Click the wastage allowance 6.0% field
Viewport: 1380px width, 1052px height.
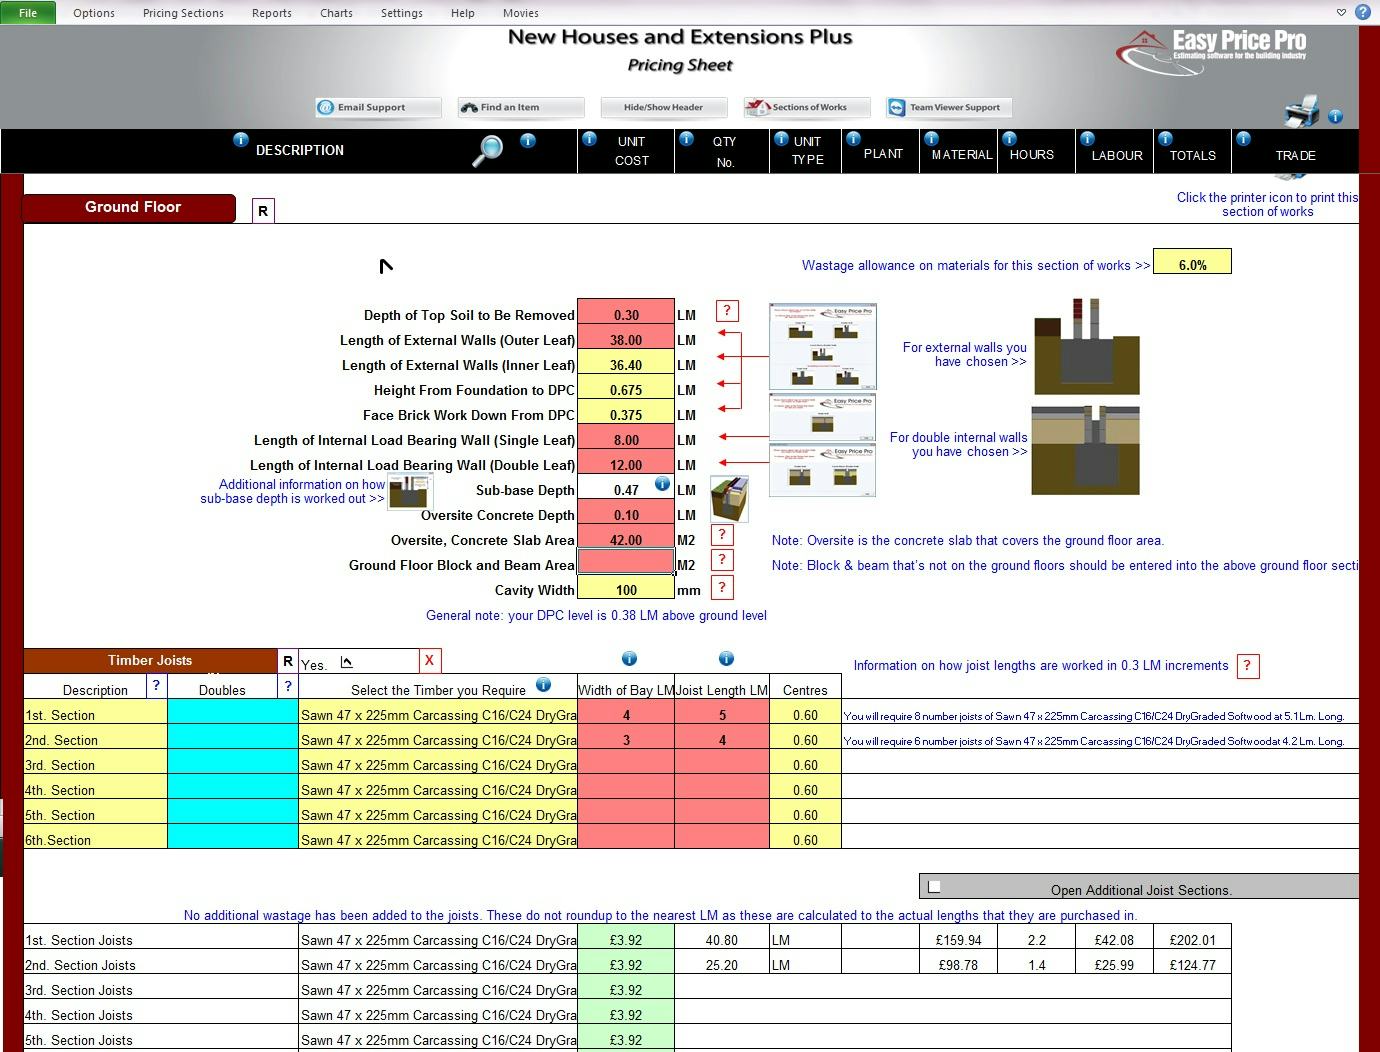[x=1192, y=262]
